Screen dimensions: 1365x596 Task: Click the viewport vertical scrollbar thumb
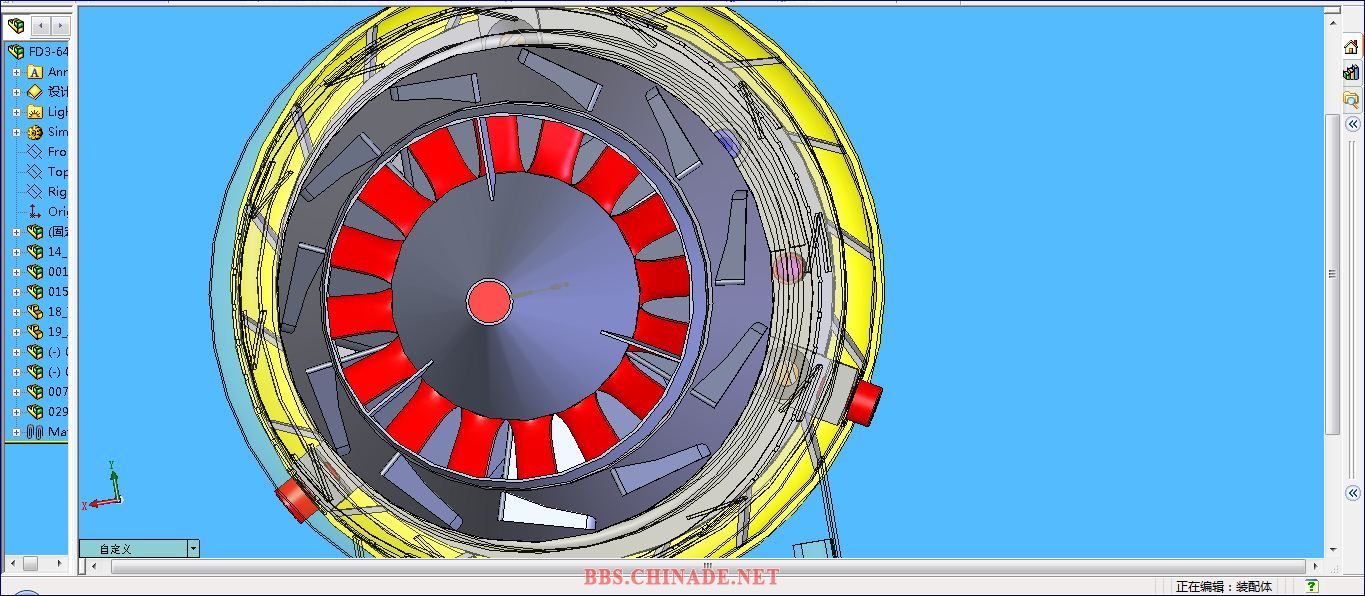click(x=1332, y=274)
